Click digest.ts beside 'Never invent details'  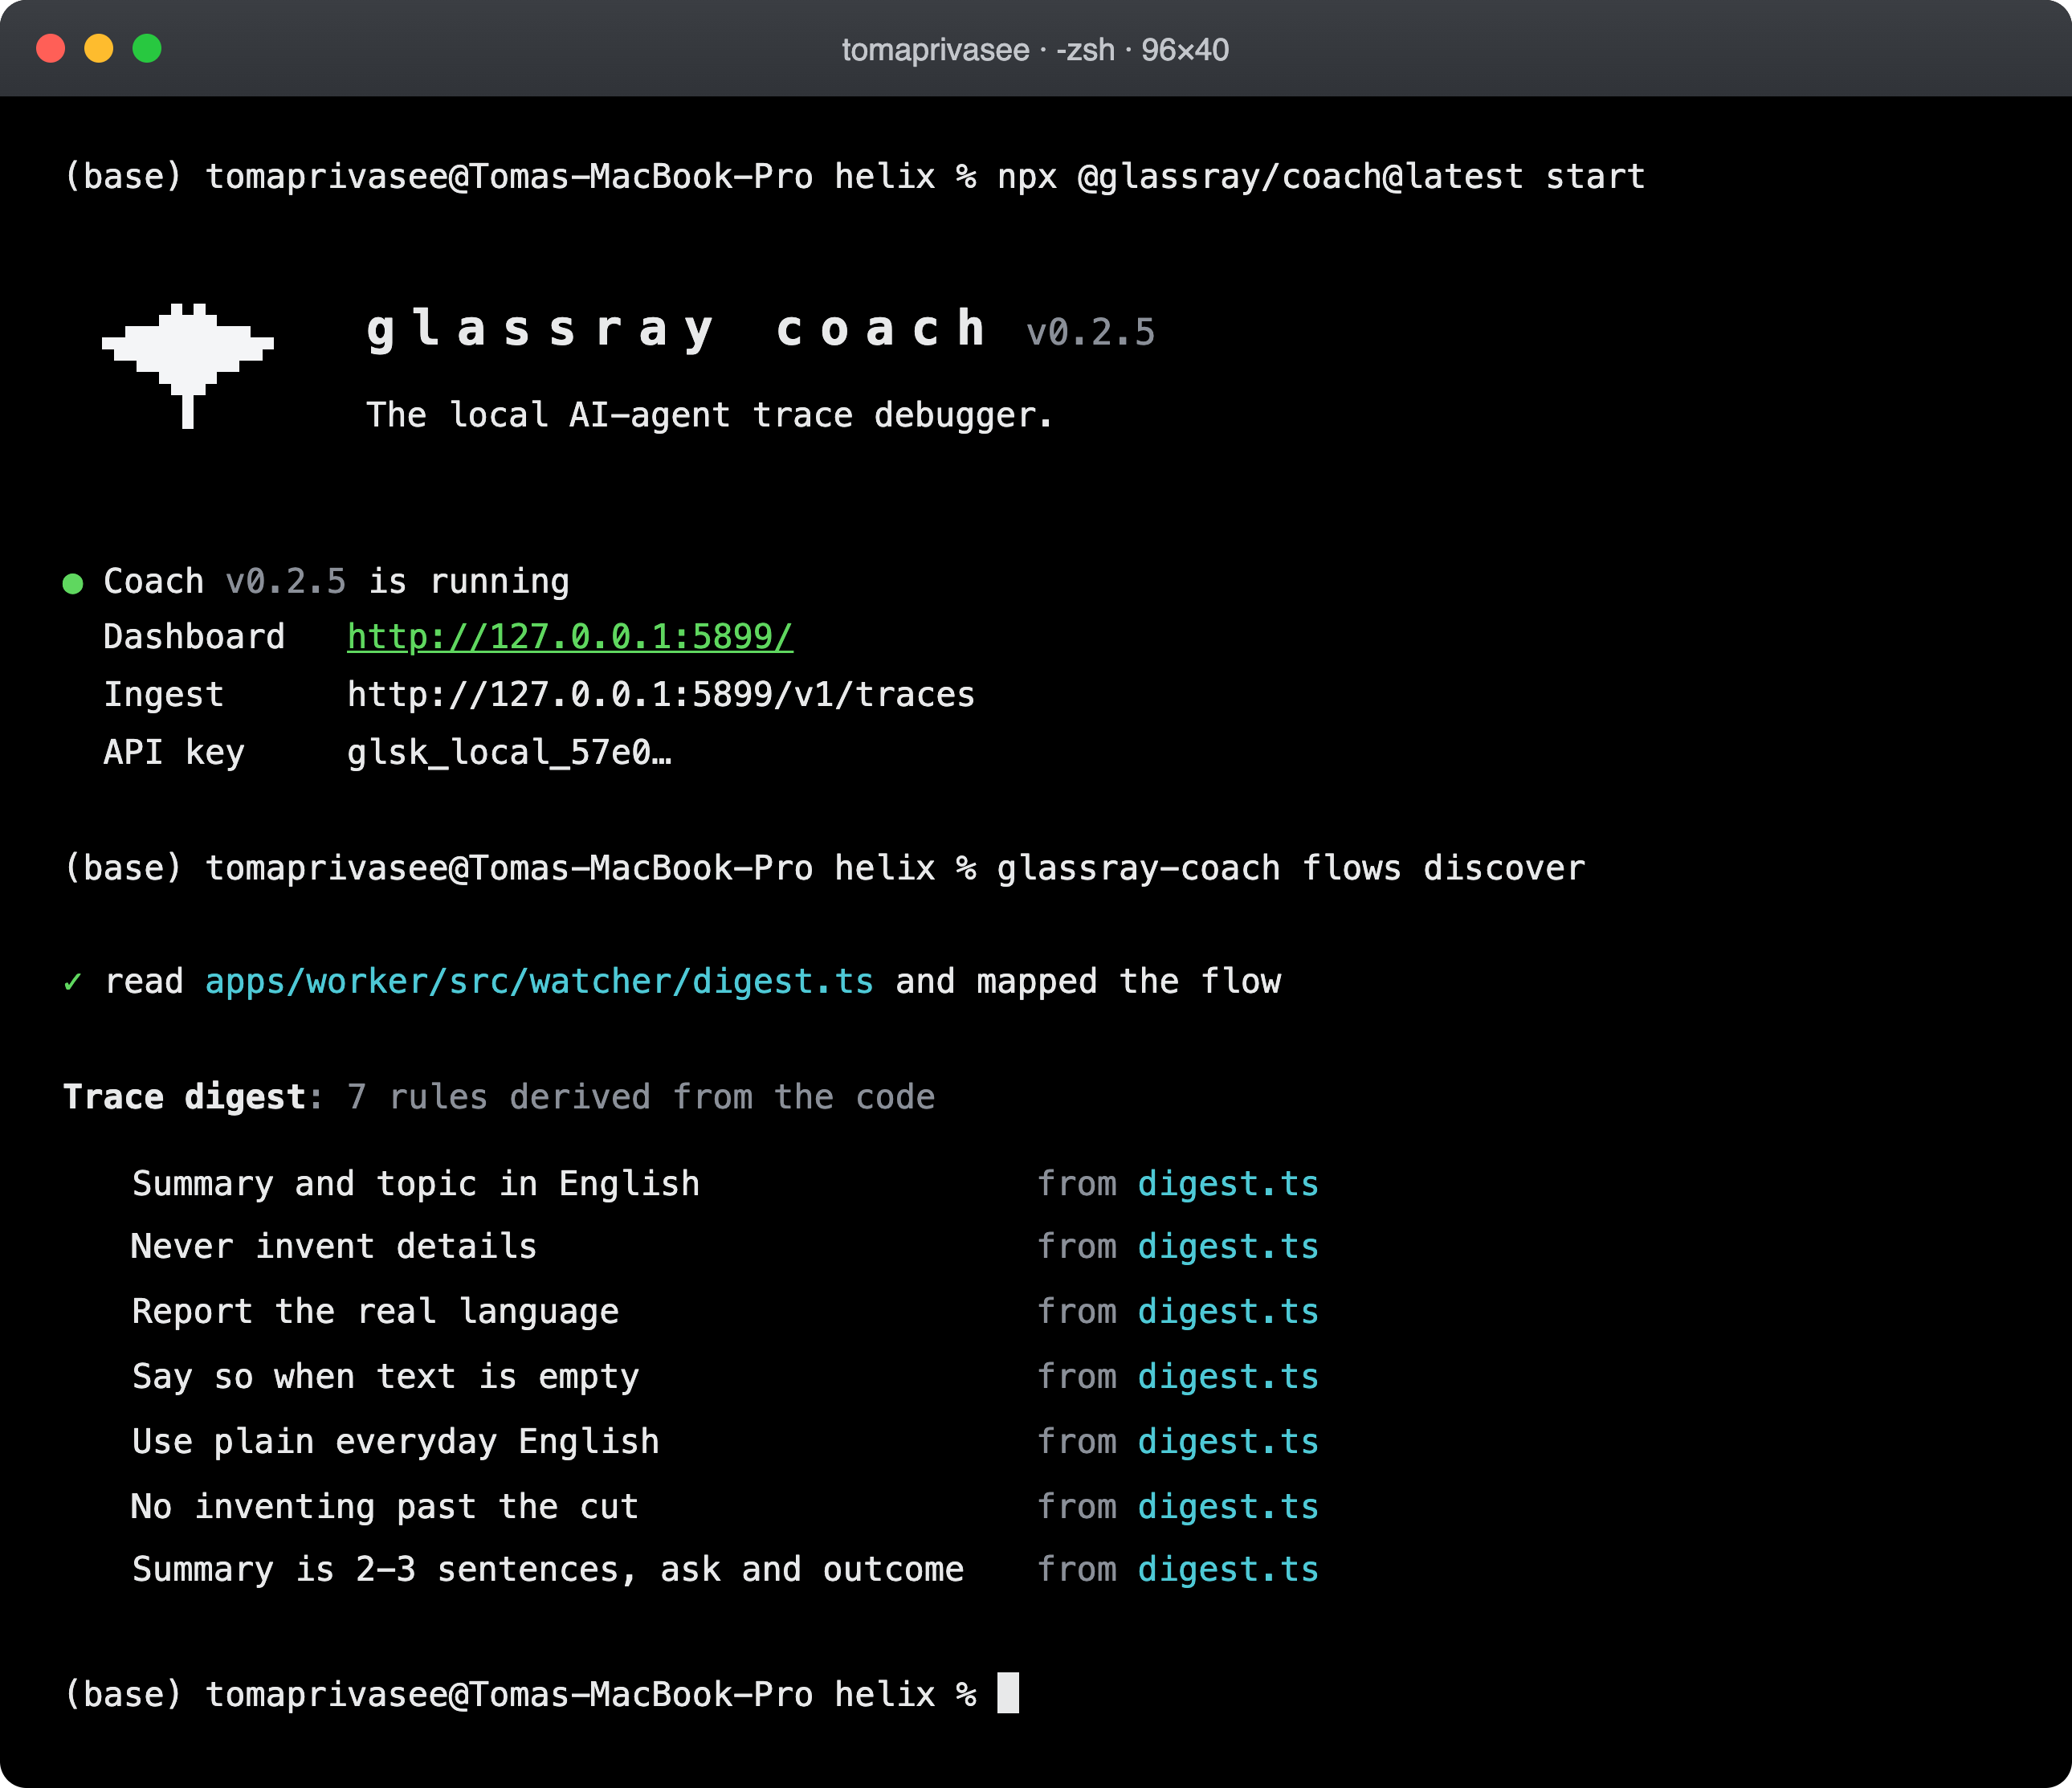tap(1228, 1247)
